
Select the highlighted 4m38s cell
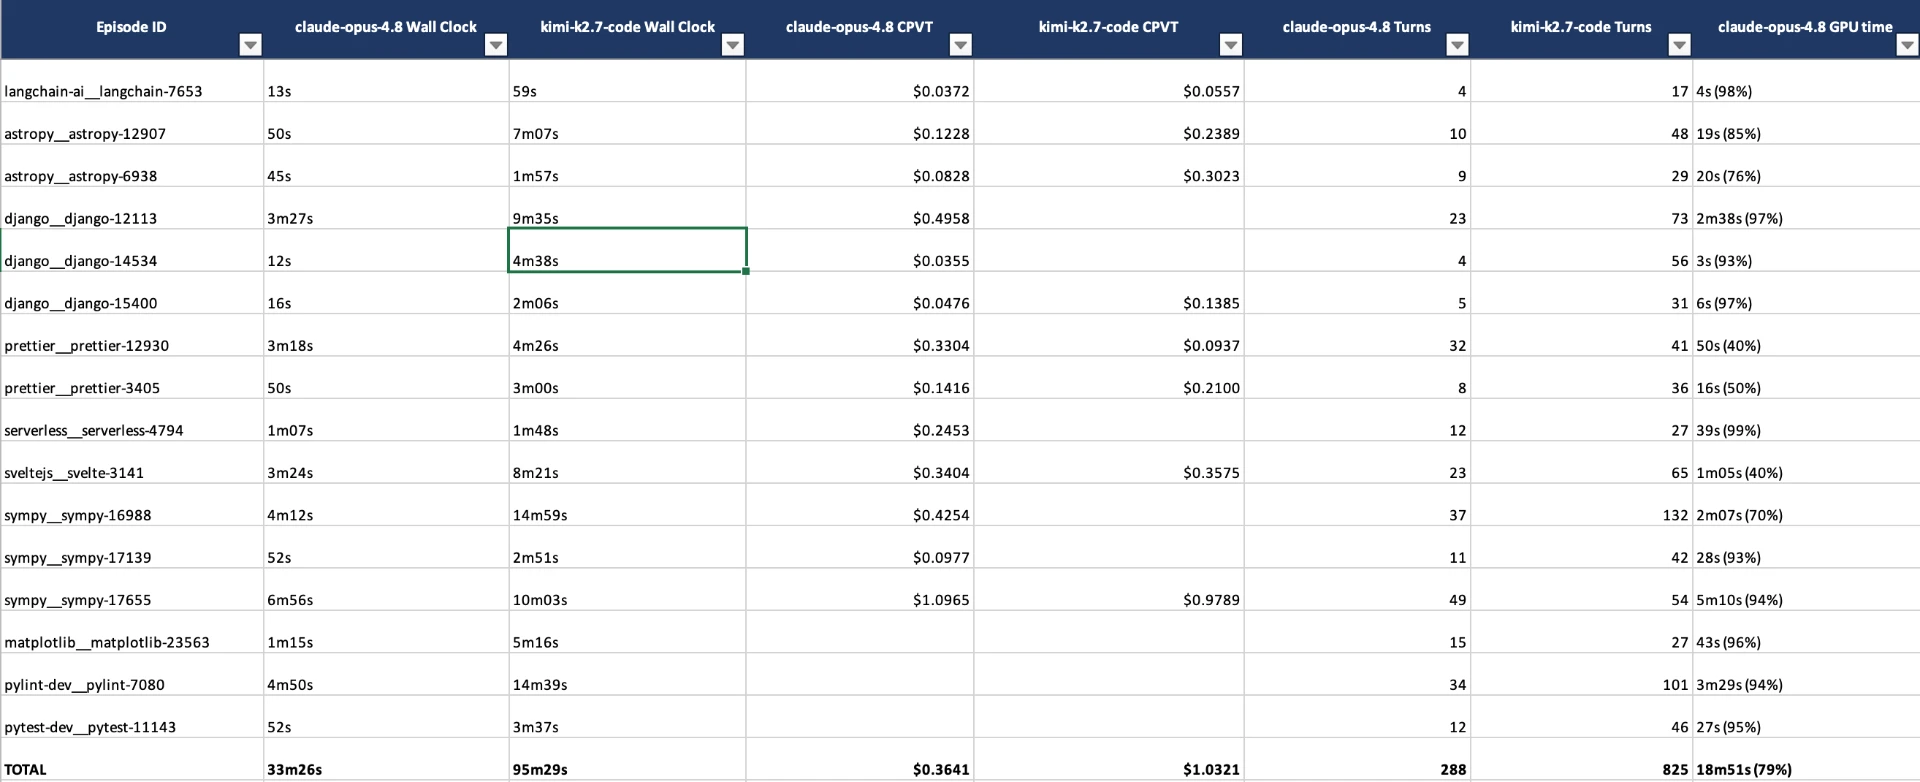pos(627,250)
